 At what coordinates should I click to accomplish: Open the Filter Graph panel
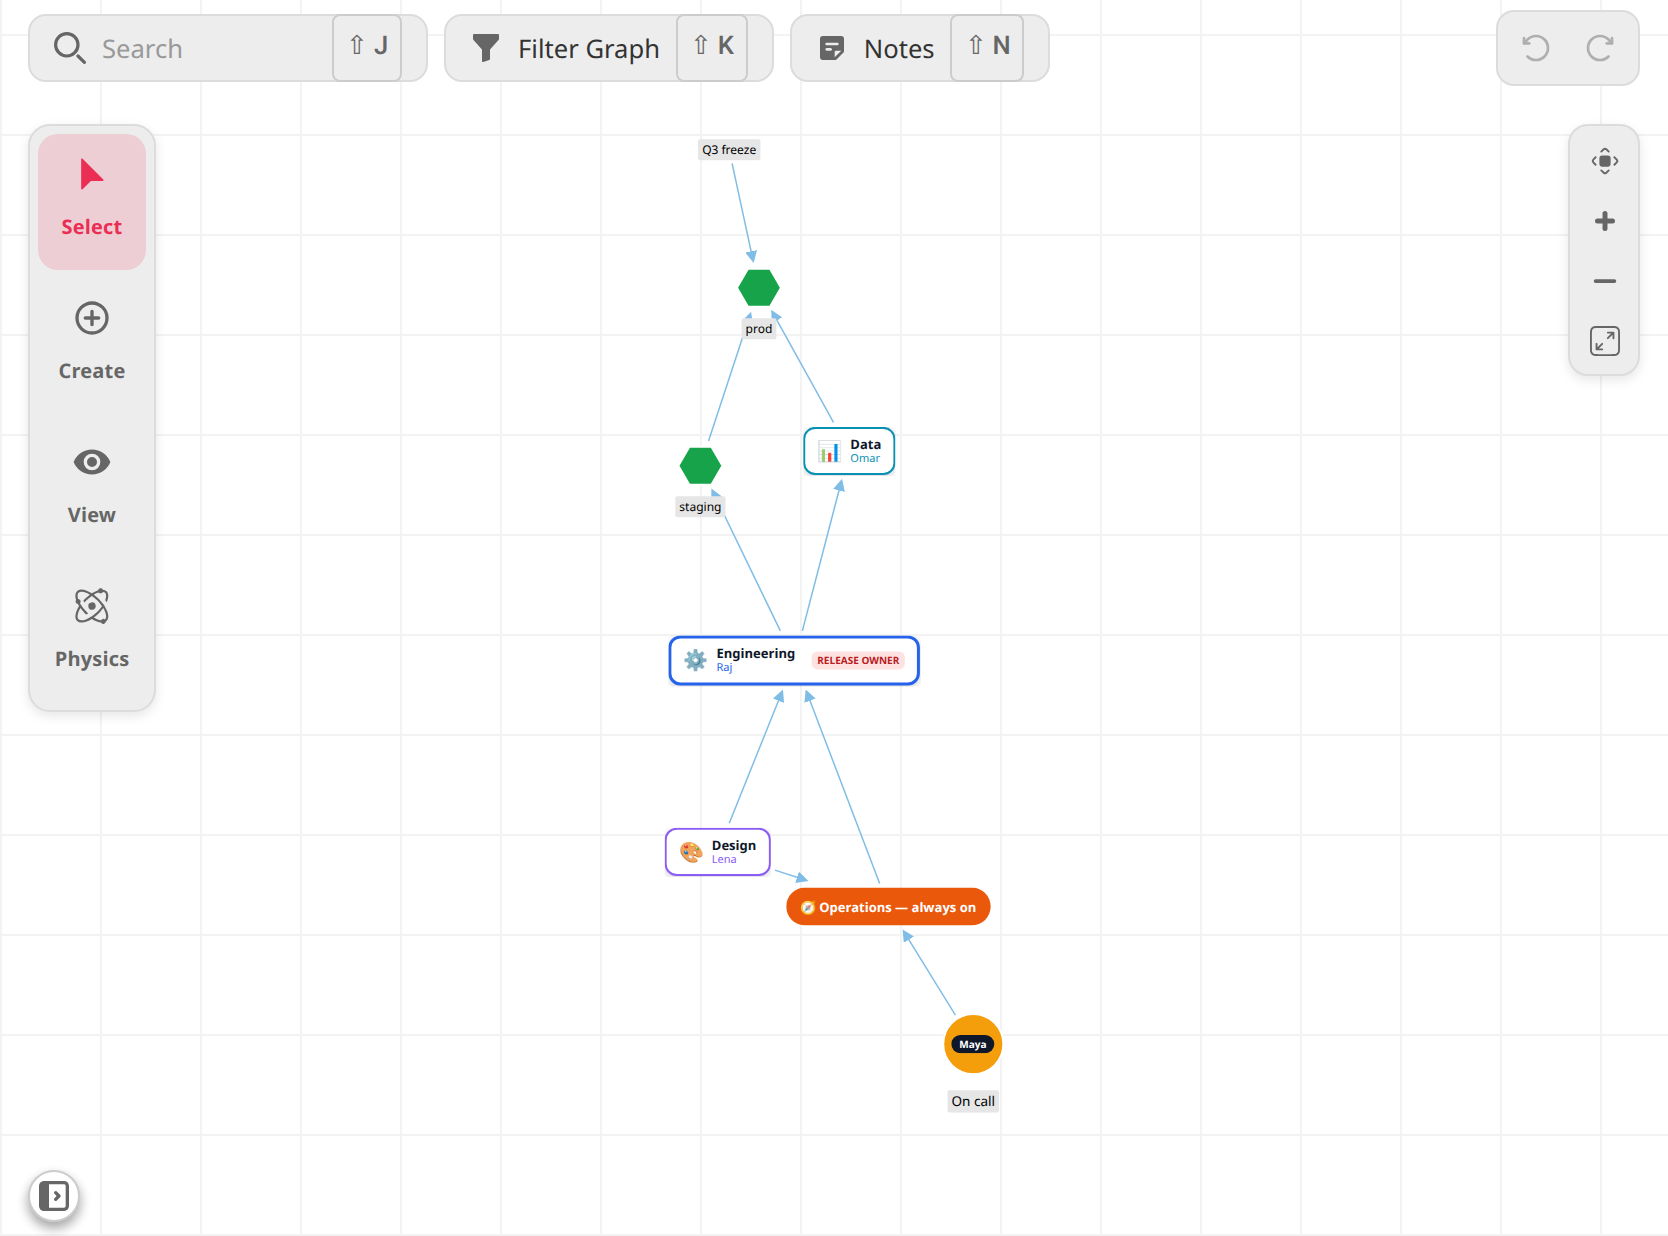608,48
